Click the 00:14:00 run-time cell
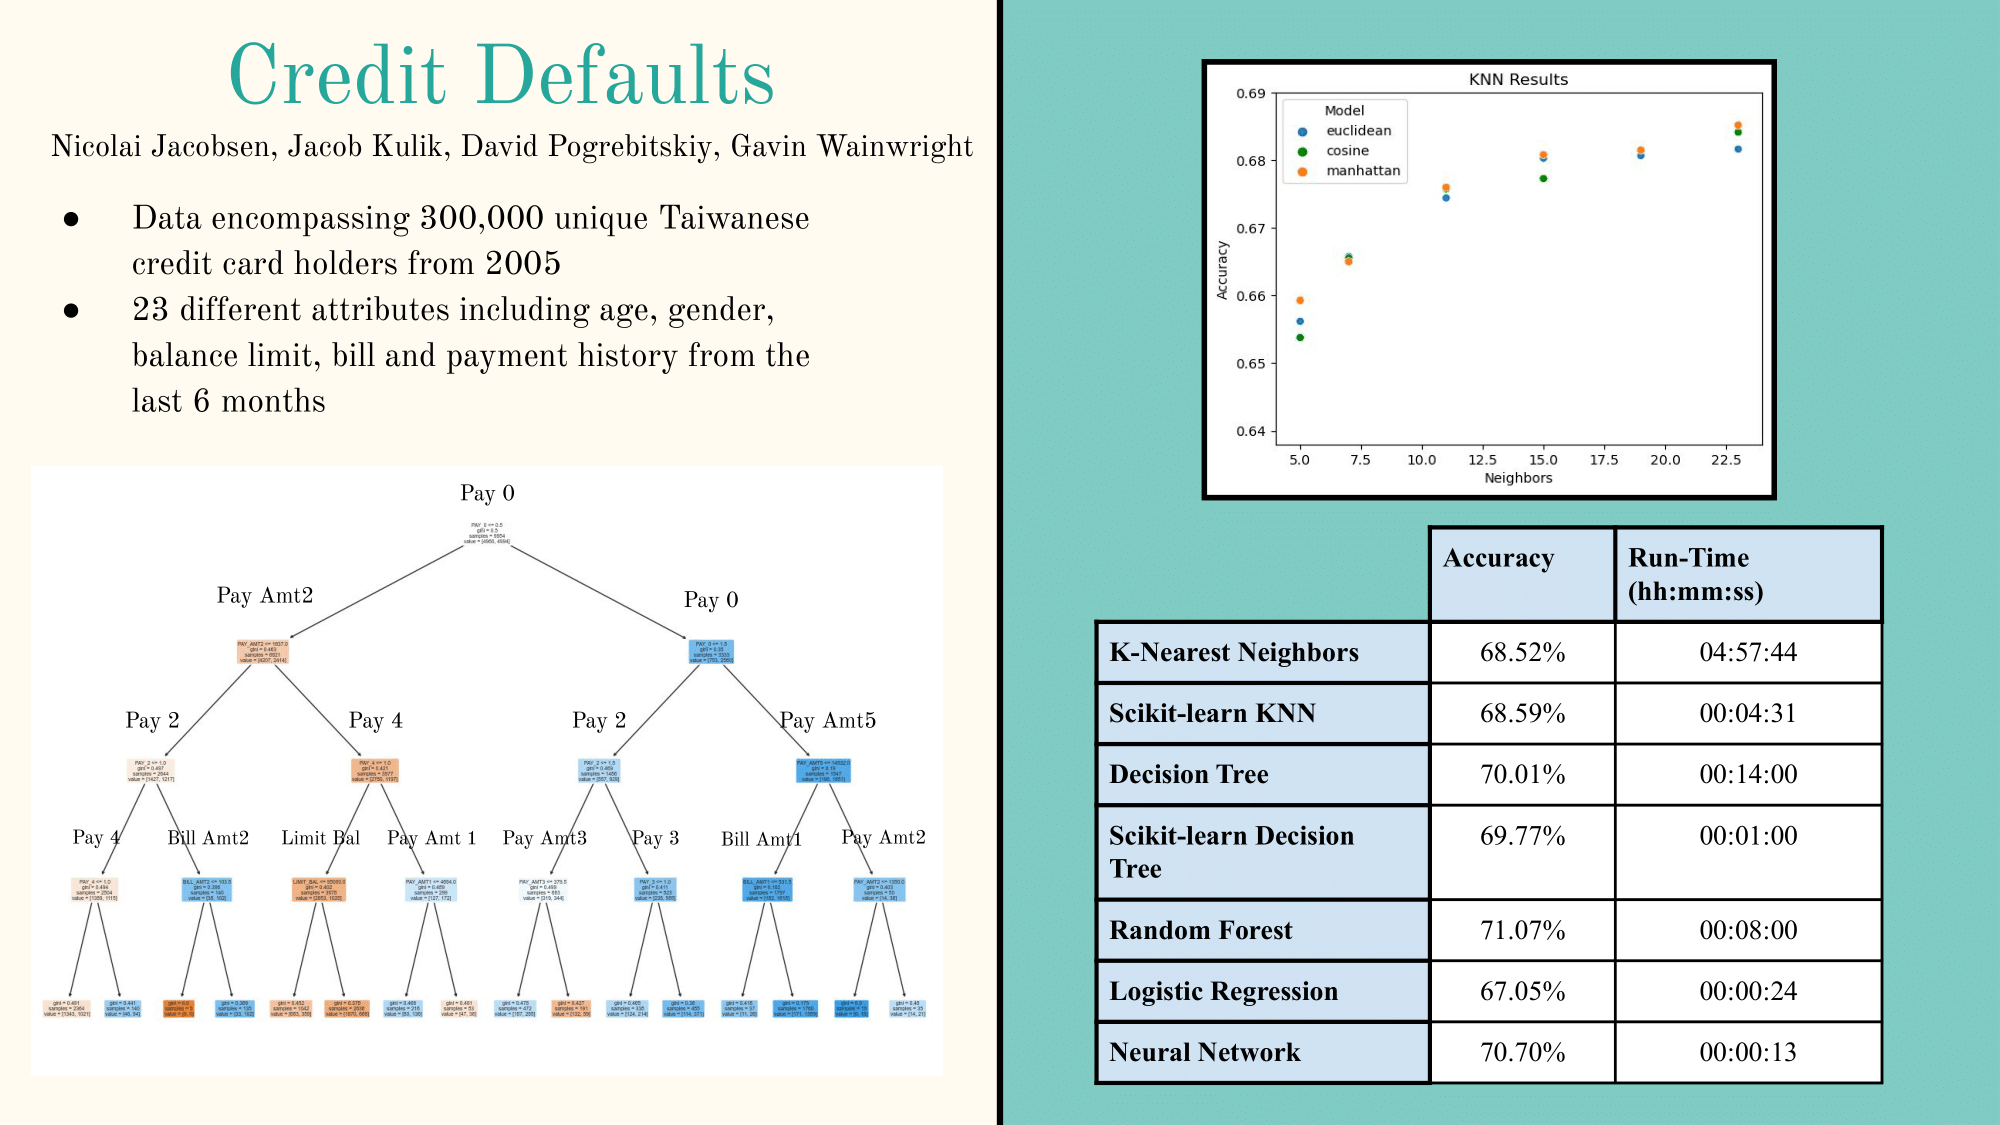 [1748, 774]
